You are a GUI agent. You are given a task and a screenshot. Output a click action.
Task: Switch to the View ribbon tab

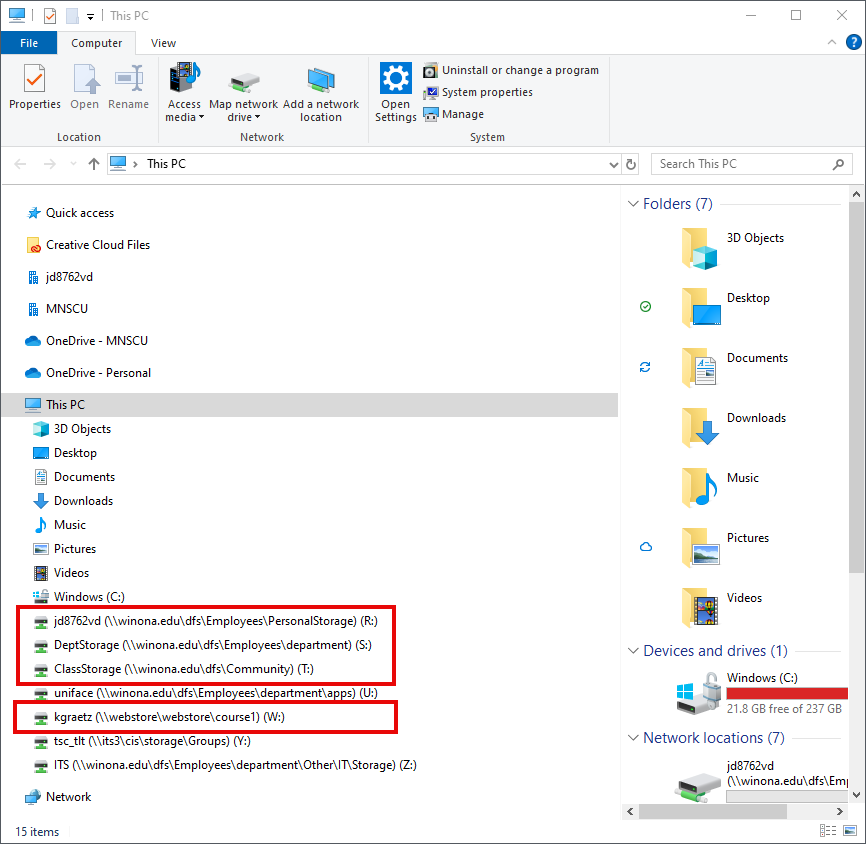[163, 43]
